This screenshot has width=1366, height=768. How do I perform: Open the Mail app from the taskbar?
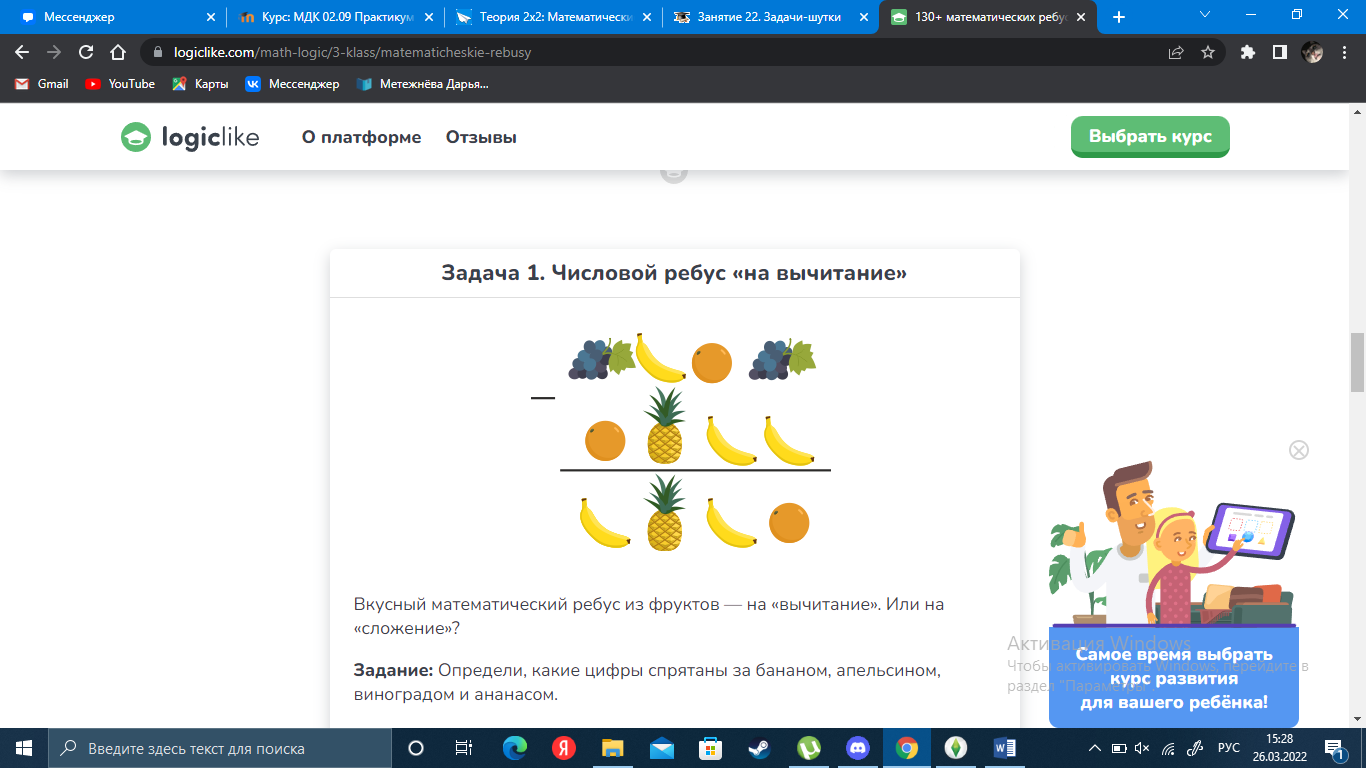tap(661, 747)
